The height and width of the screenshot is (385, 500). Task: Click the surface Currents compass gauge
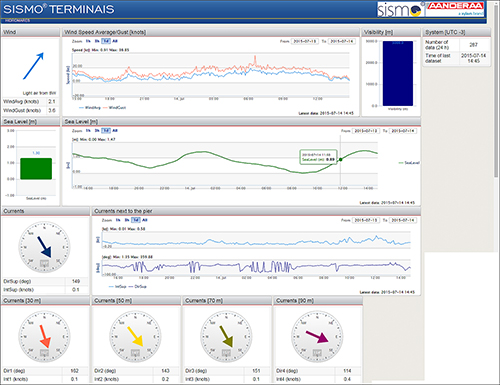point(44,247)
